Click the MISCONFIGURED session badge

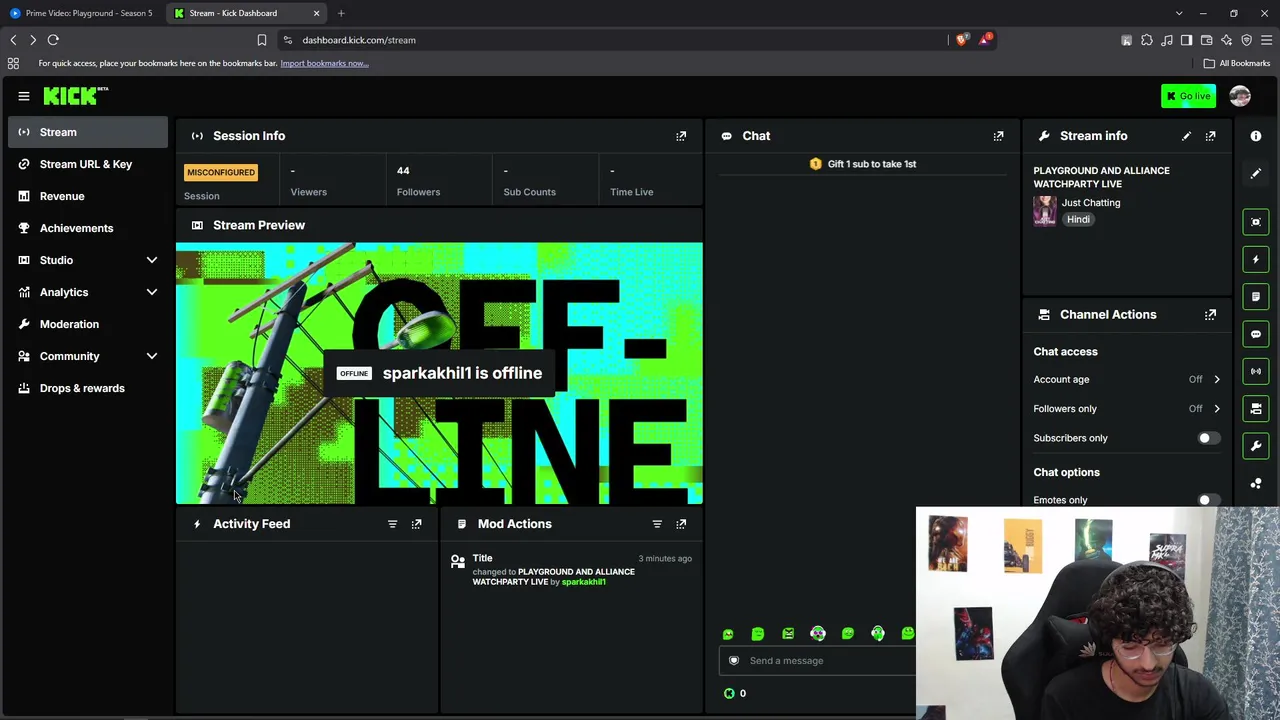[221, 172]
